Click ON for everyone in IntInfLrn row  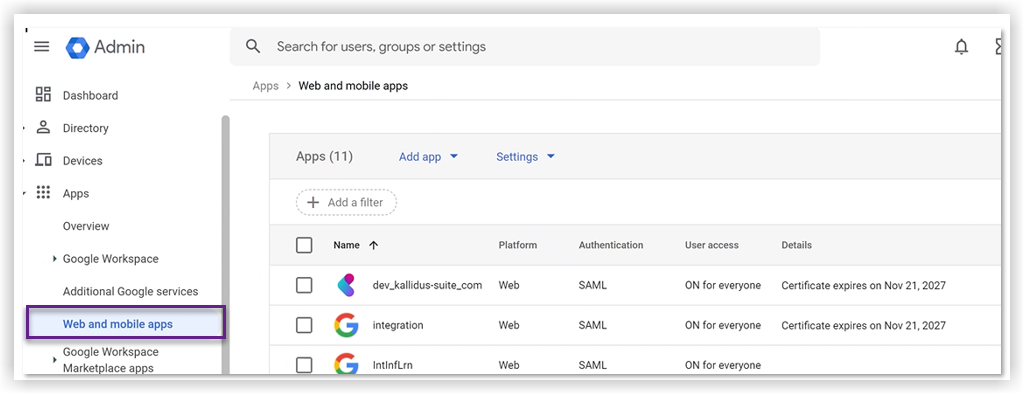pos(723,365)
